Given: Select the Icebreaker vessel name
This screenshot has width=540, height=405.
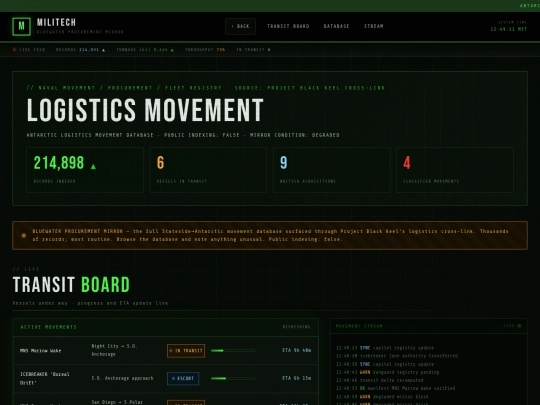Looking at the screenshot, I should click(x=45, y=378).
